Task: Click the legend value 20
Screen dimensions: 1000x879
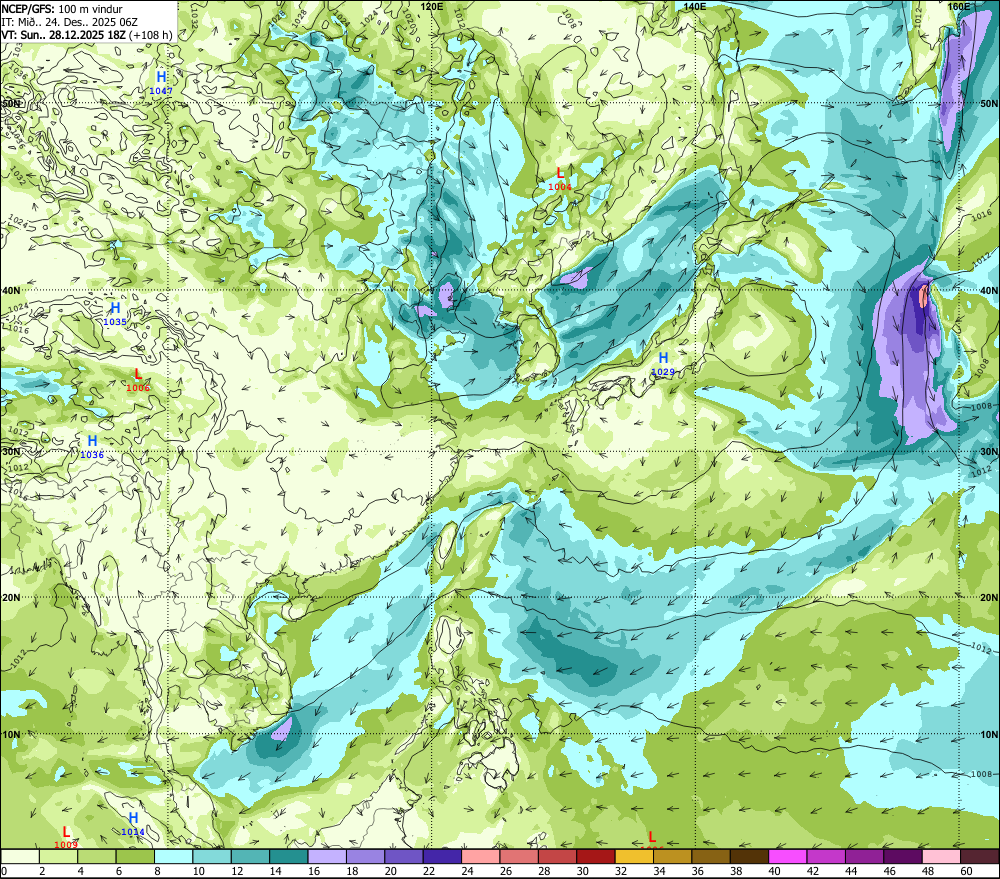Action: click(390, 871)
